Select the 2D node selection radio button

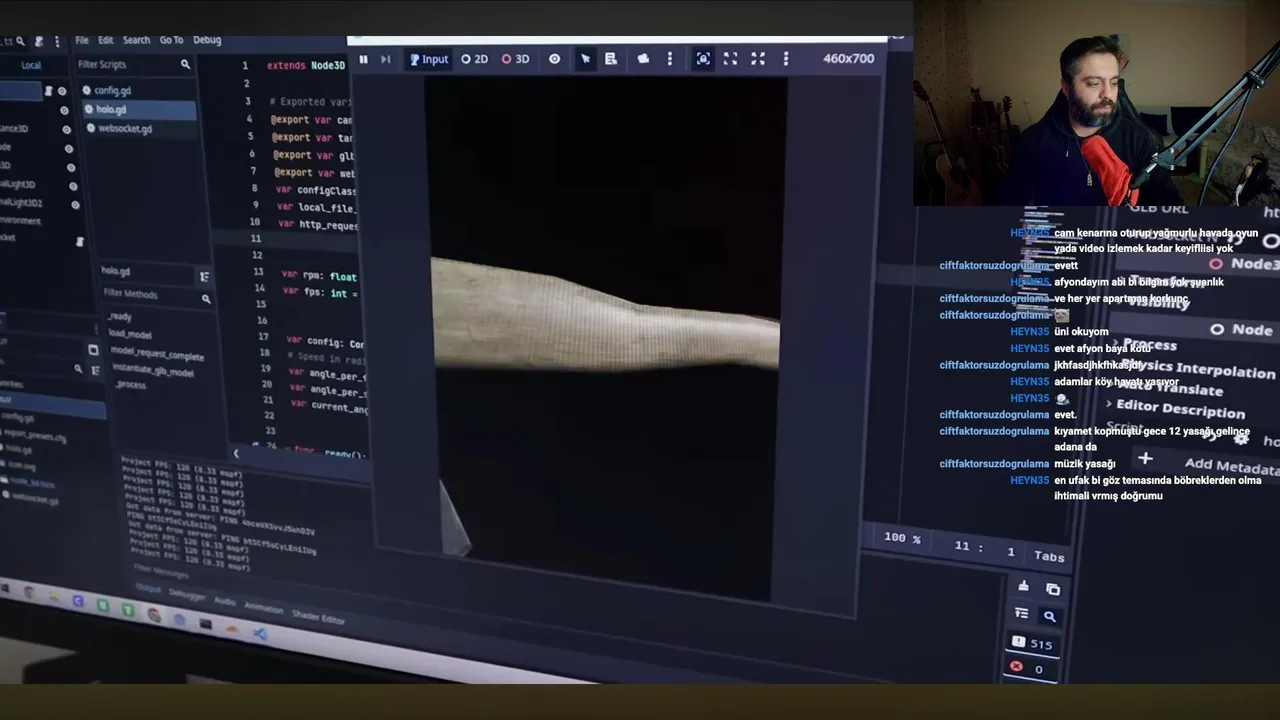[x=475, y=59]
